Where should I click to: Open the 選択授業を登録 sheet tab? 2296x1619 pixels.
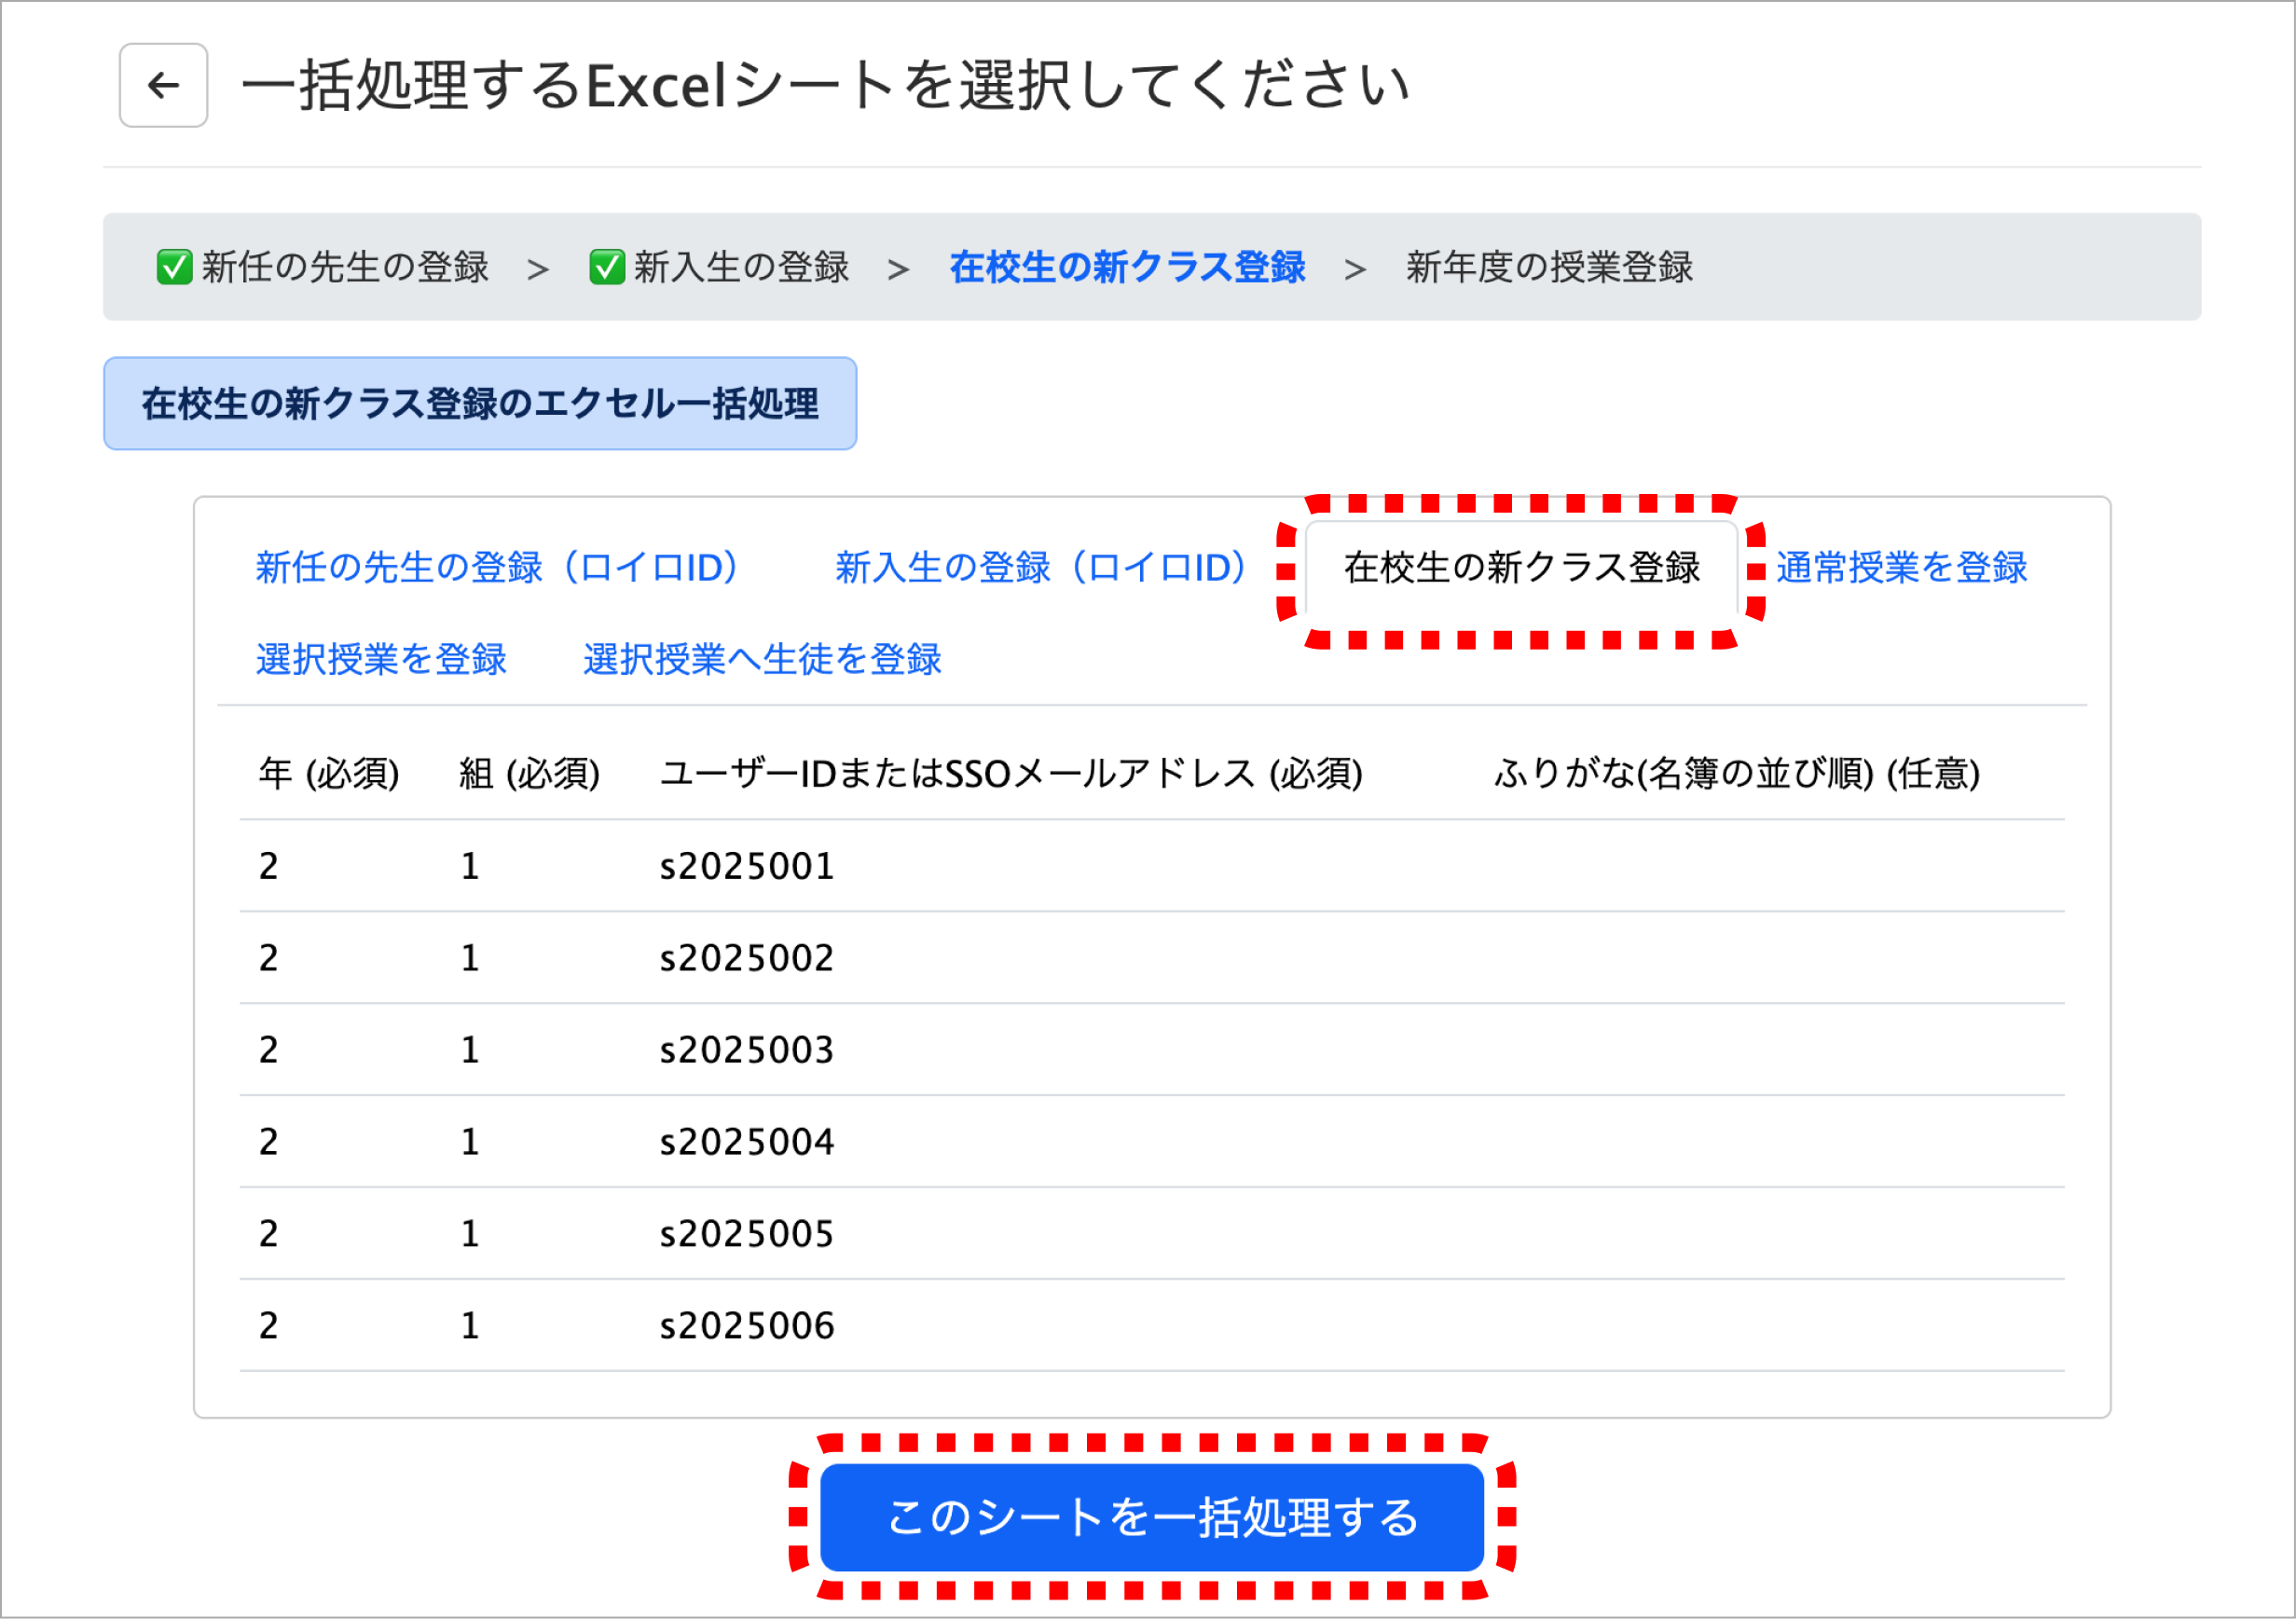pos(381,659)
